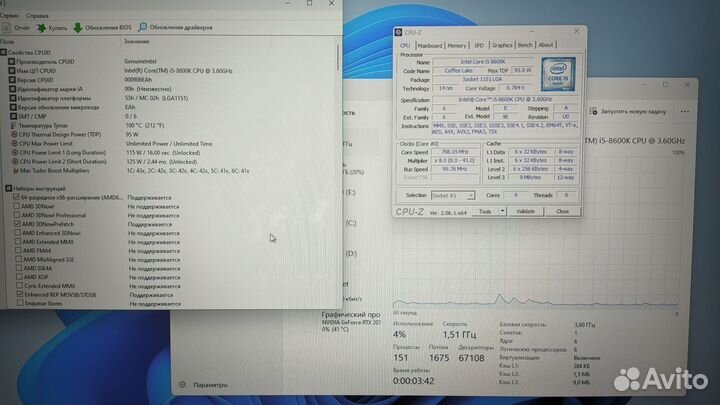Switch to the Memory tab in CPU-Z
Viewport: 720px width, 405px height.
pyautogui.click(x=457, y=45)
